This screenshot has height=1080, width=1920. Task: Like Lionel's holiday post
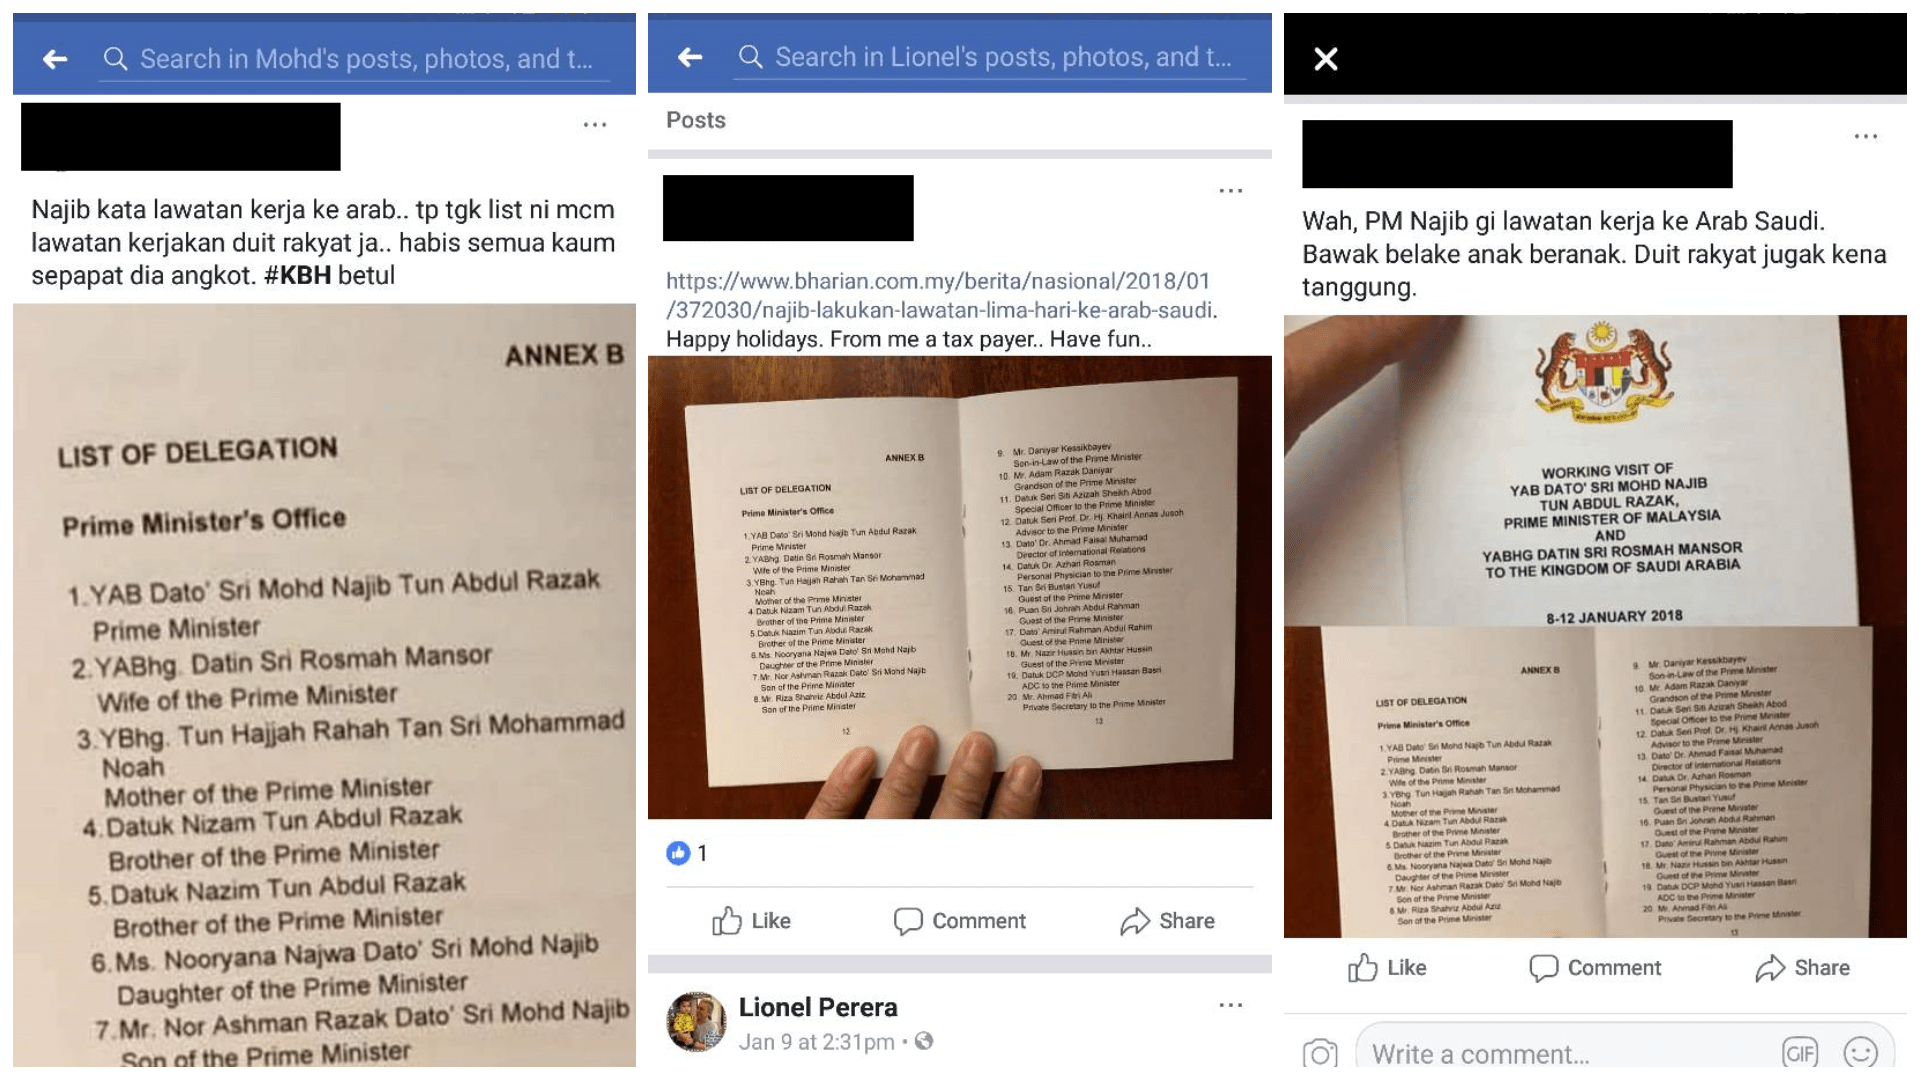click(x=751, y=921)
